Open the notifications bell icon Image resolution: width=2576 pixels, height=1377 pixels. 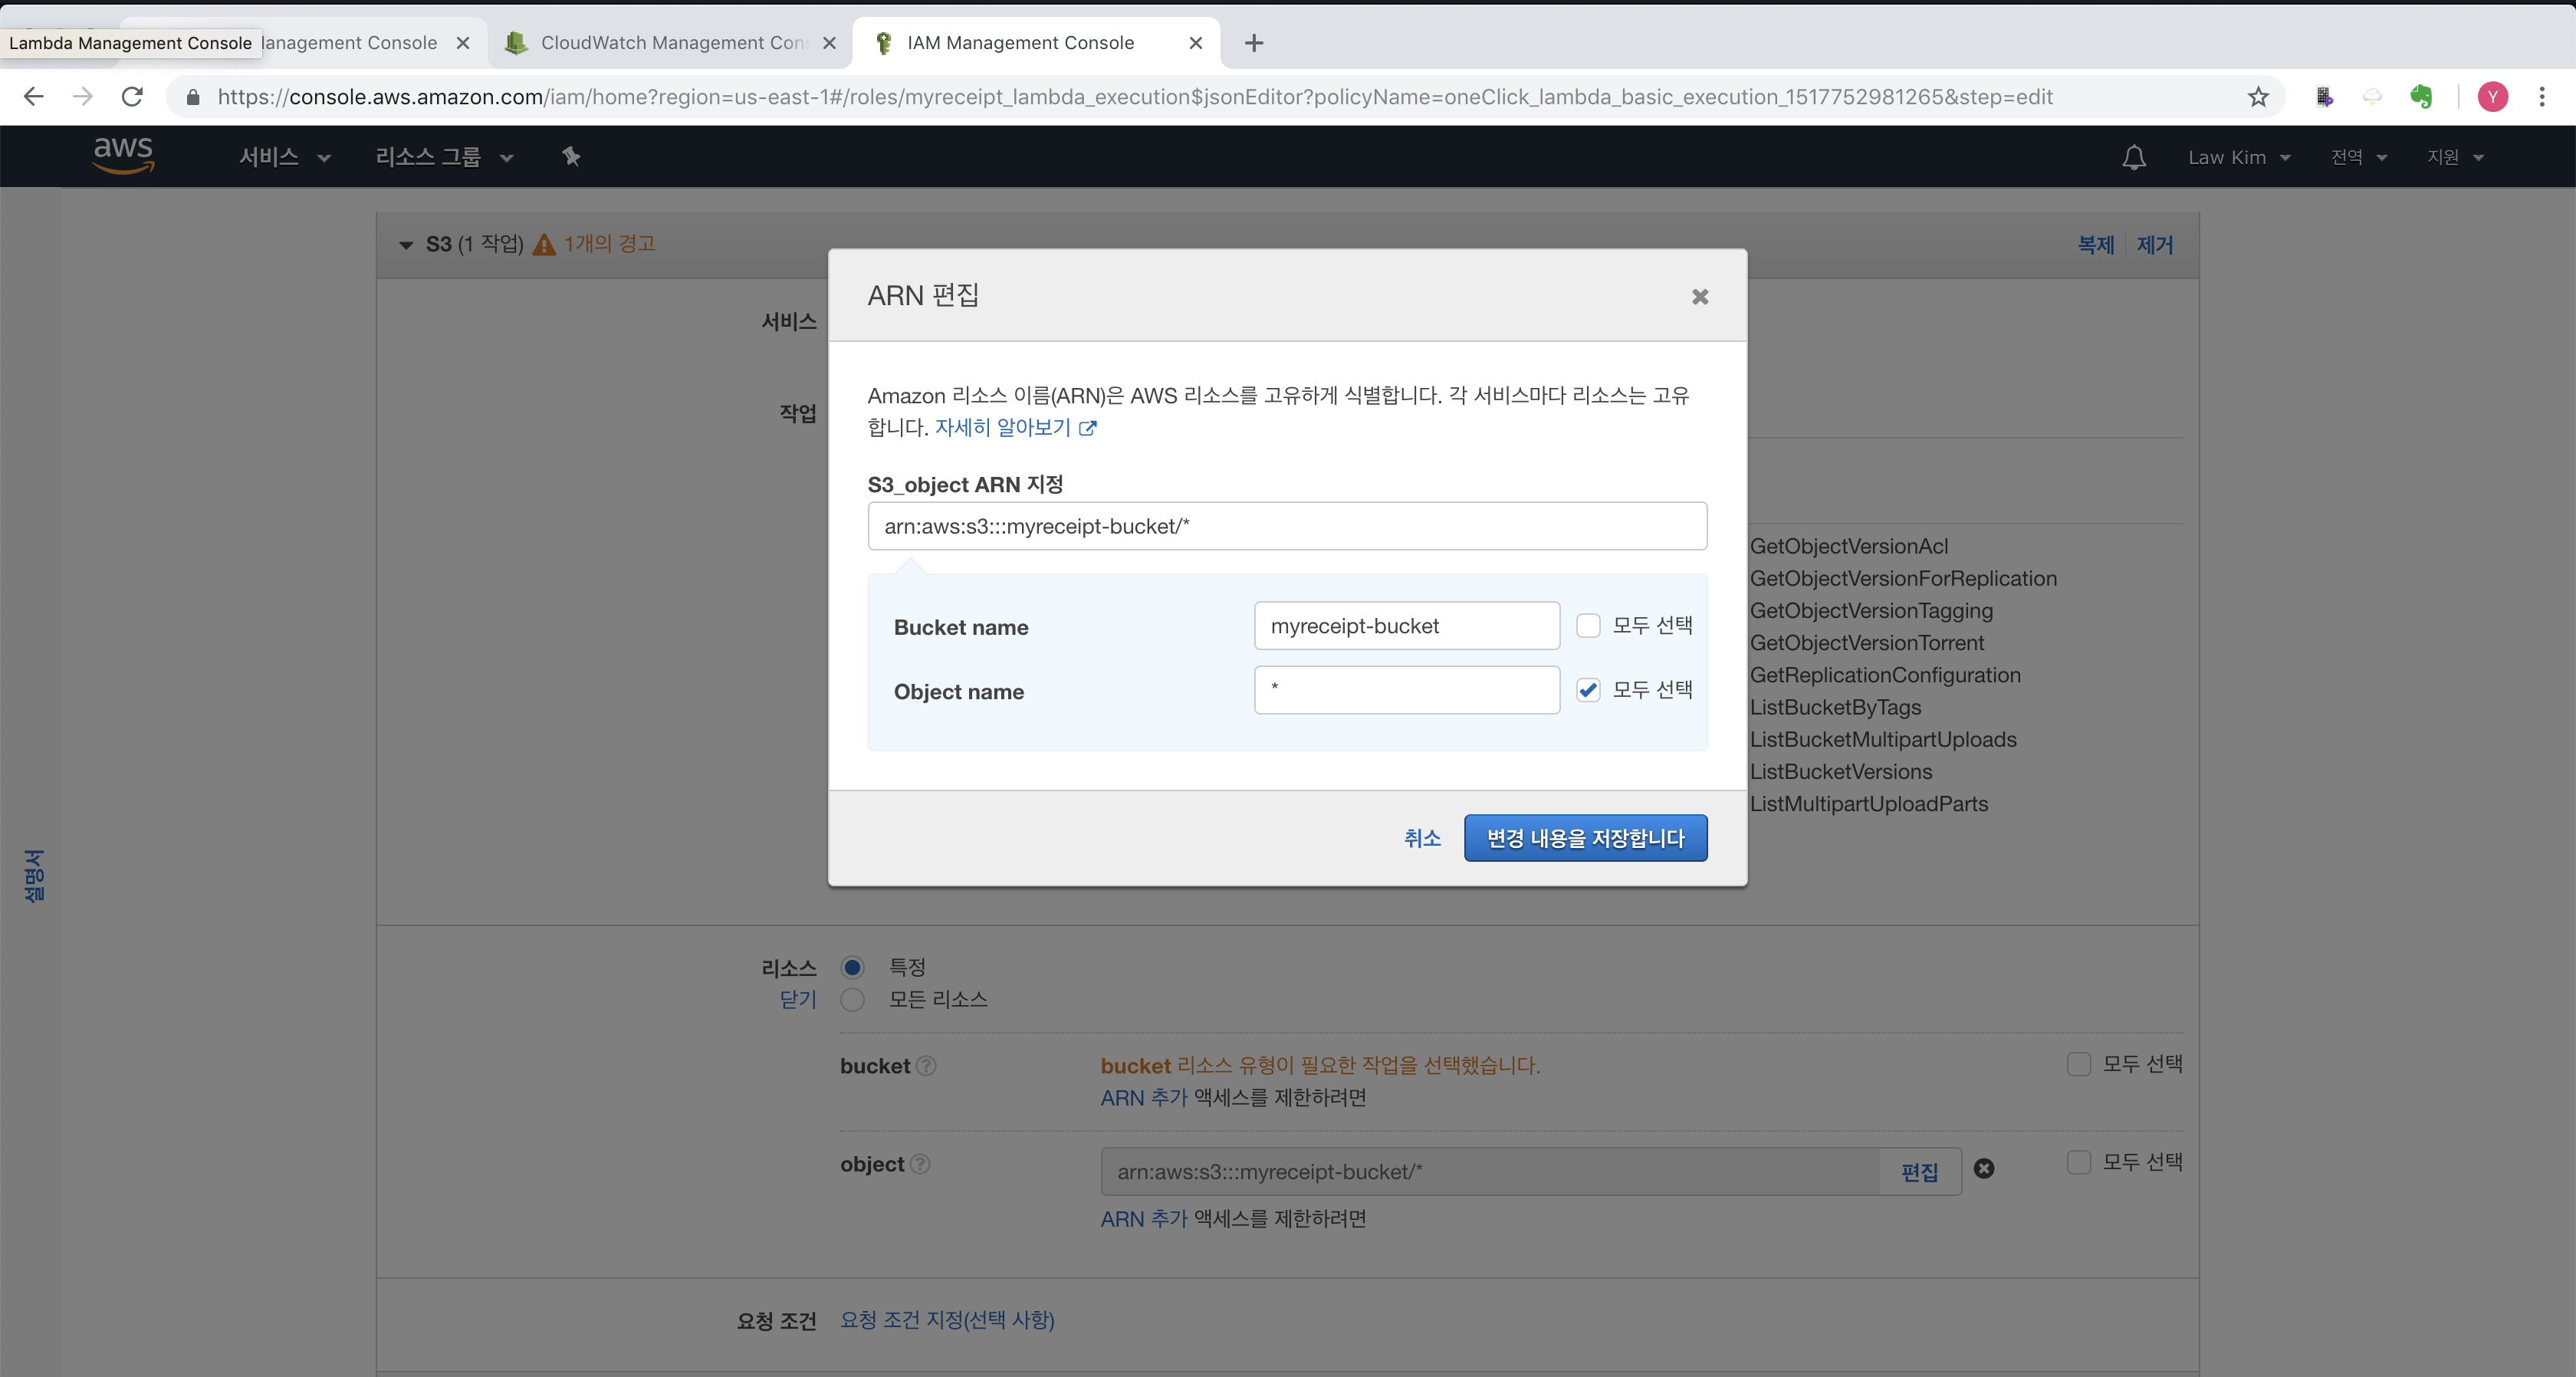click(x=2133, y=157)
